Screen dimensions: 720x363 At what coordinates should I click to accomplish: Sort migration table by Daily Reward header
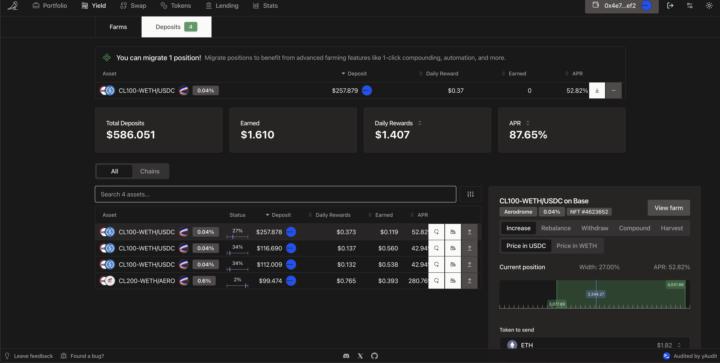(439, 73)
